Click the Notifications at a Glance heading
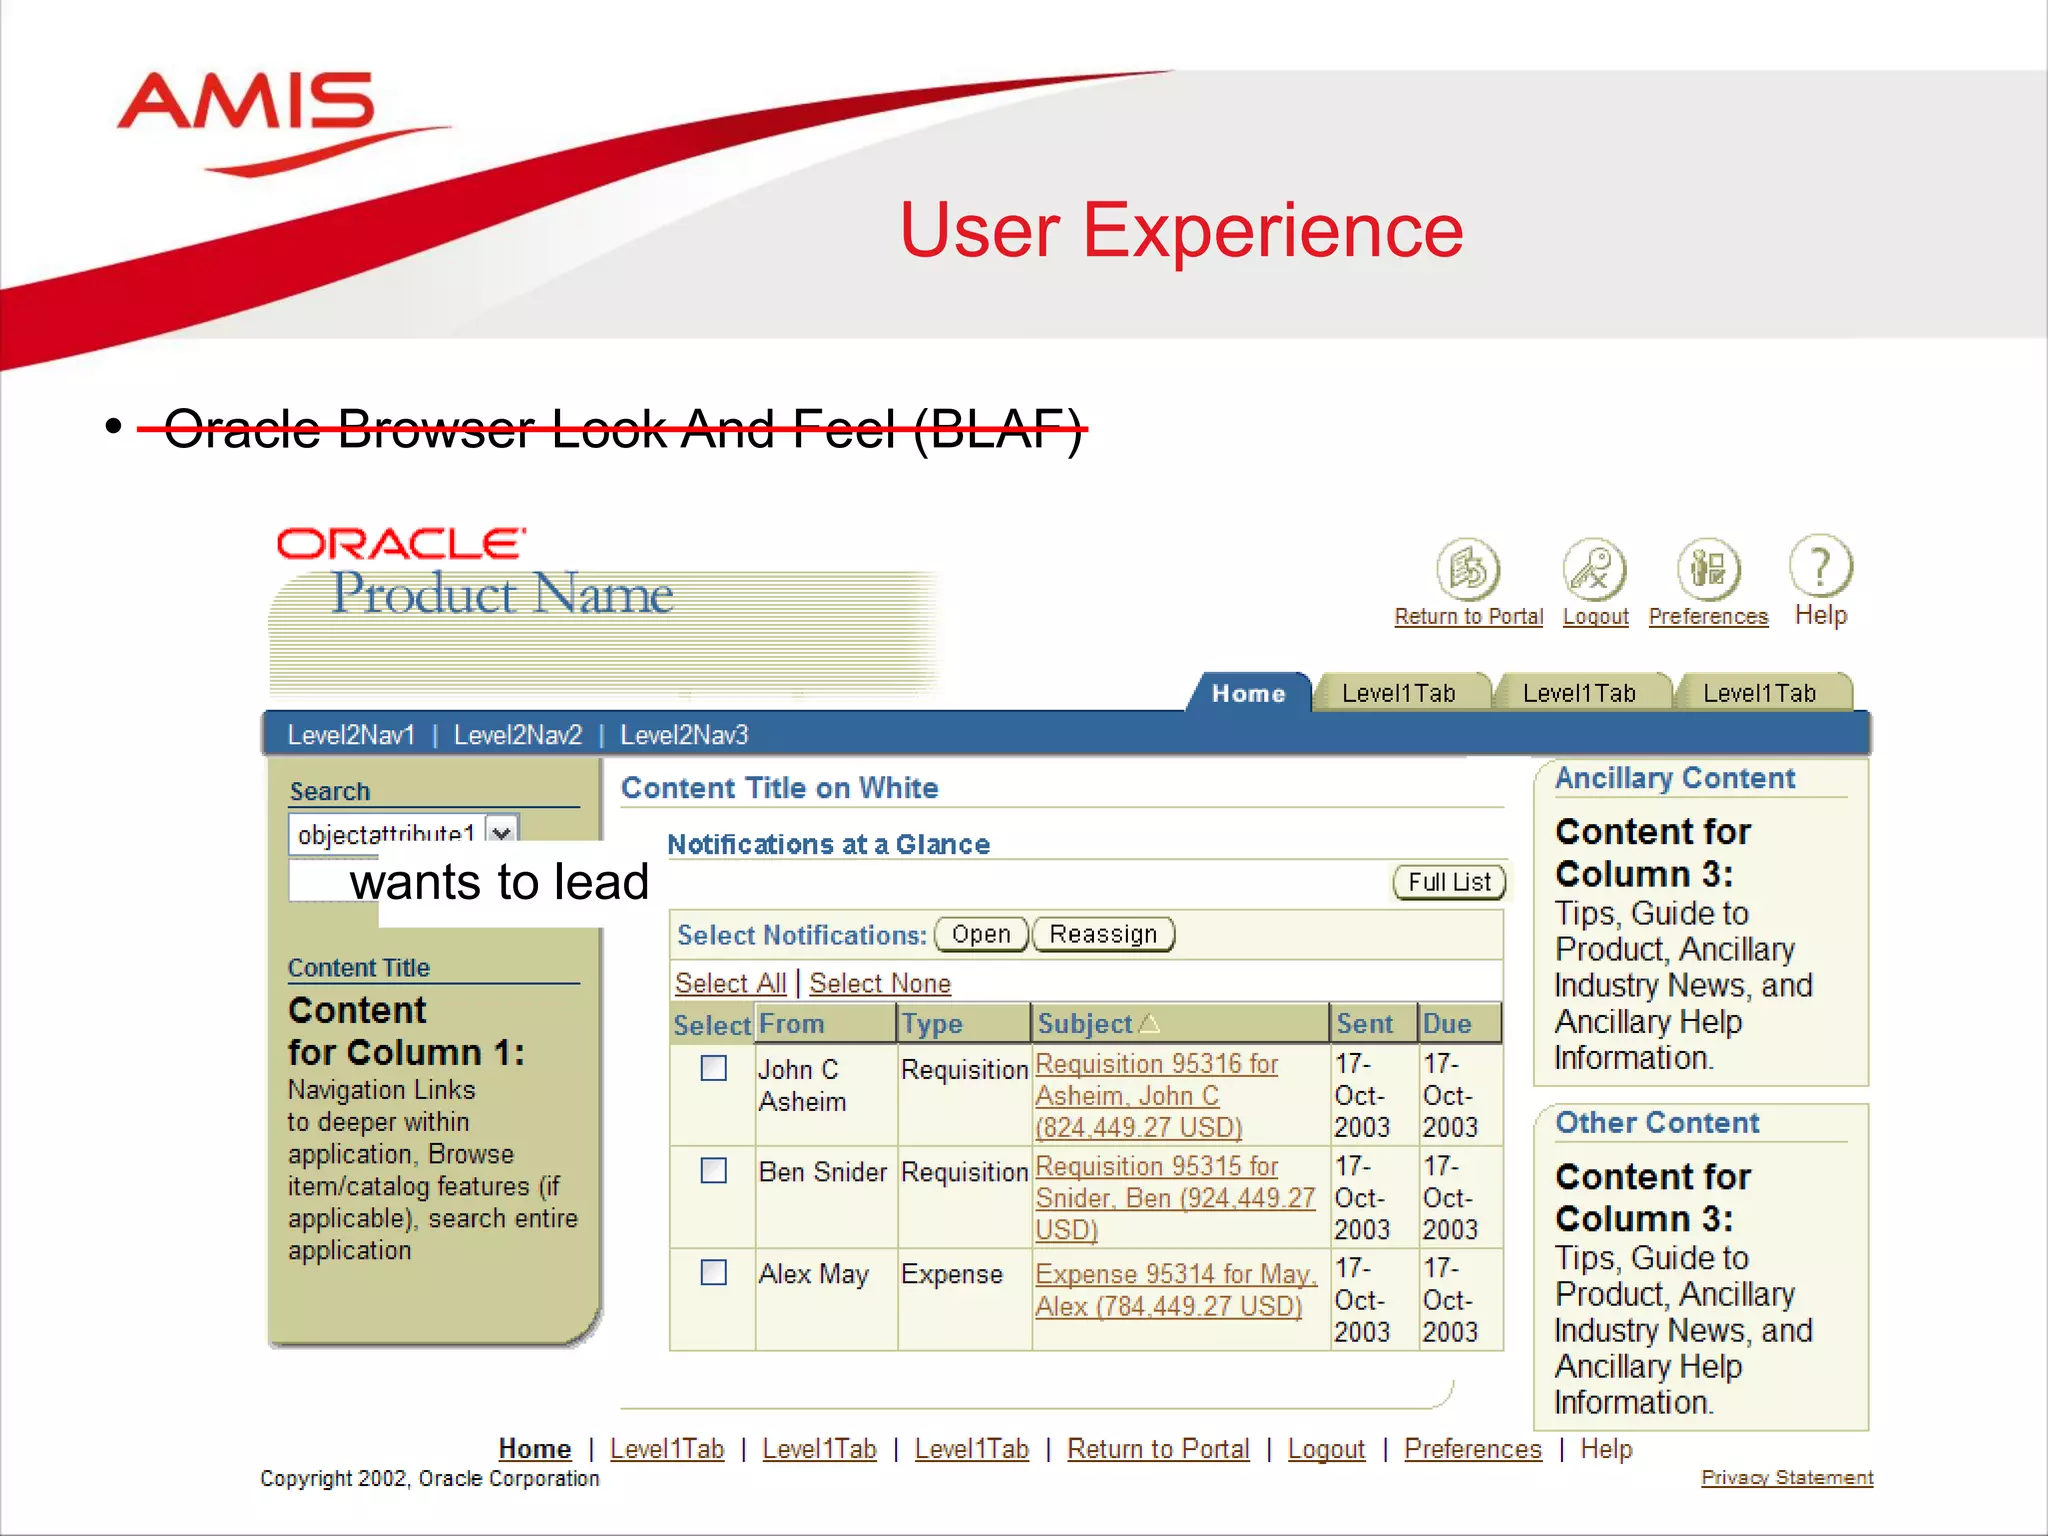This screenshot has width=2048, height=1536. pyautogui.click(x=828, y=845)
